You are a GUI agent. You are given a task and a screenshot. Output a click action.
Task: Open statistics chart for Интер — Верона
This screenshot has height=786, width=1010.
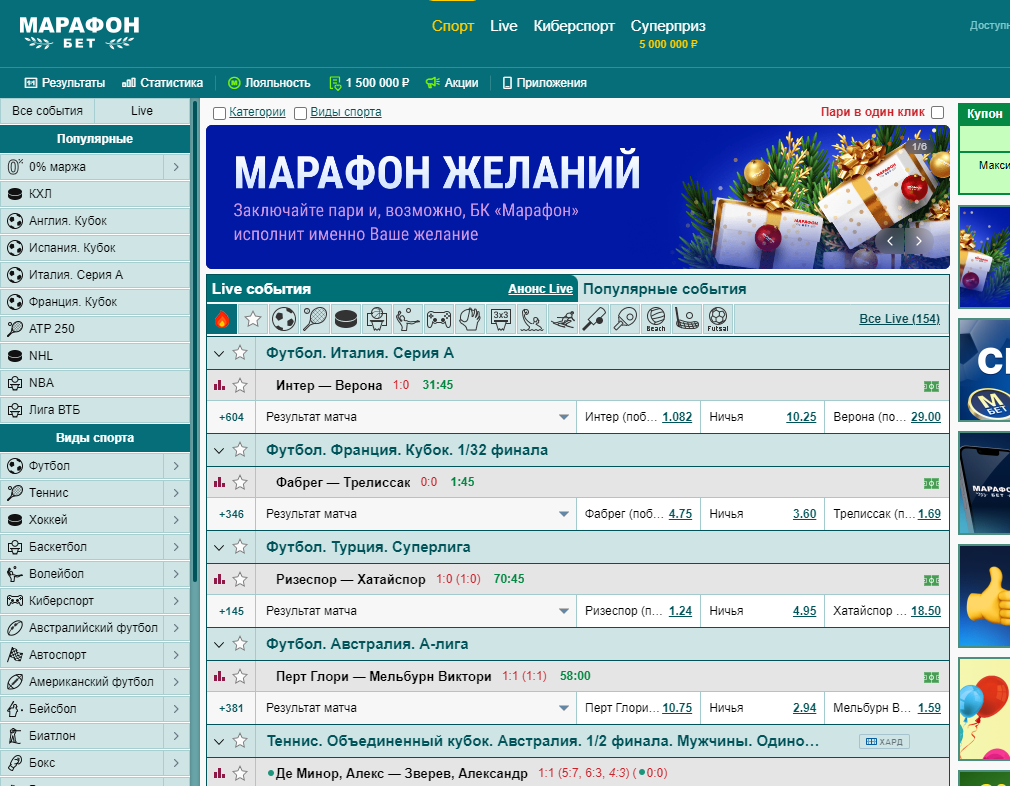pos(220,385)
